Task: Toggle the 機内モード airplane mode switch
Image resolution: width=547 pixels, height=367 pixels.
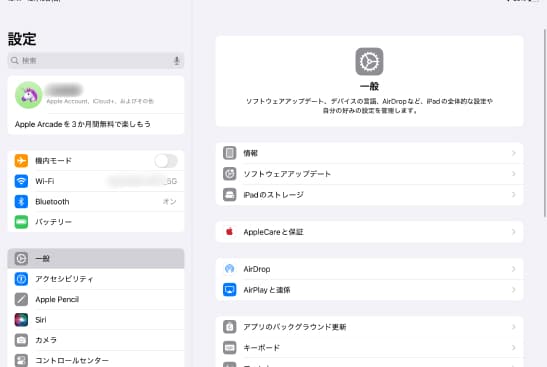Action: [x=166, y=161]
